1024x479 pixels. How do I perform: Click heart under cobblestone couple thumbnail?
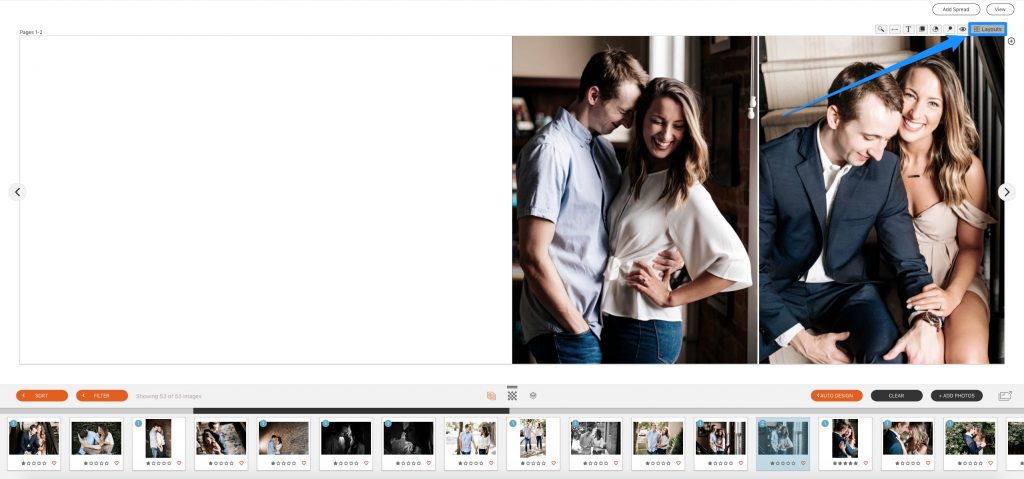(241, 463)
